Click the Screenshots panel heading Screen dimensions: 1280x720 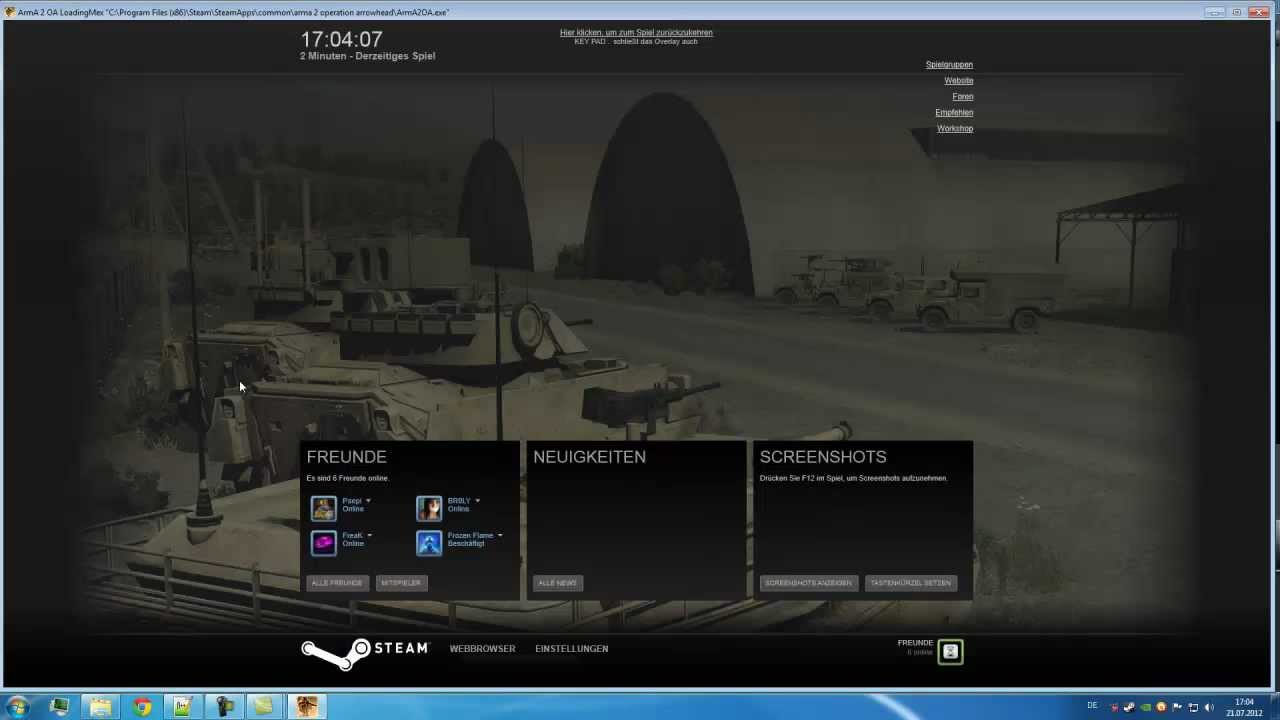[823, 457]
